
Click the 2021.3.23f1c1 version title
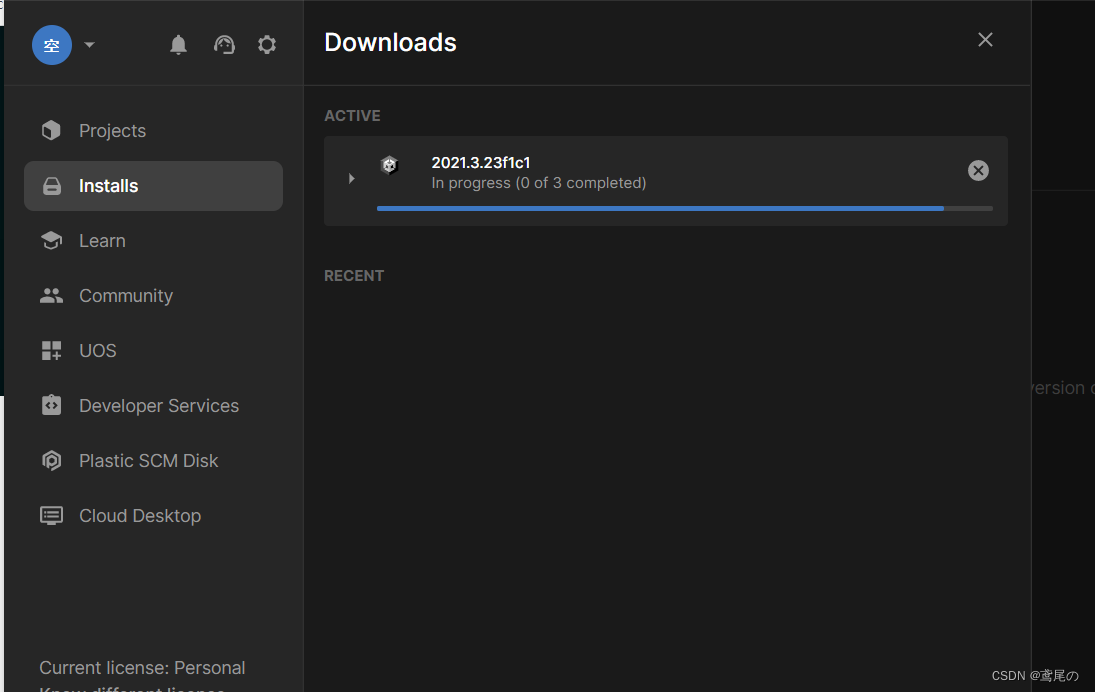(x=480, y=163)
